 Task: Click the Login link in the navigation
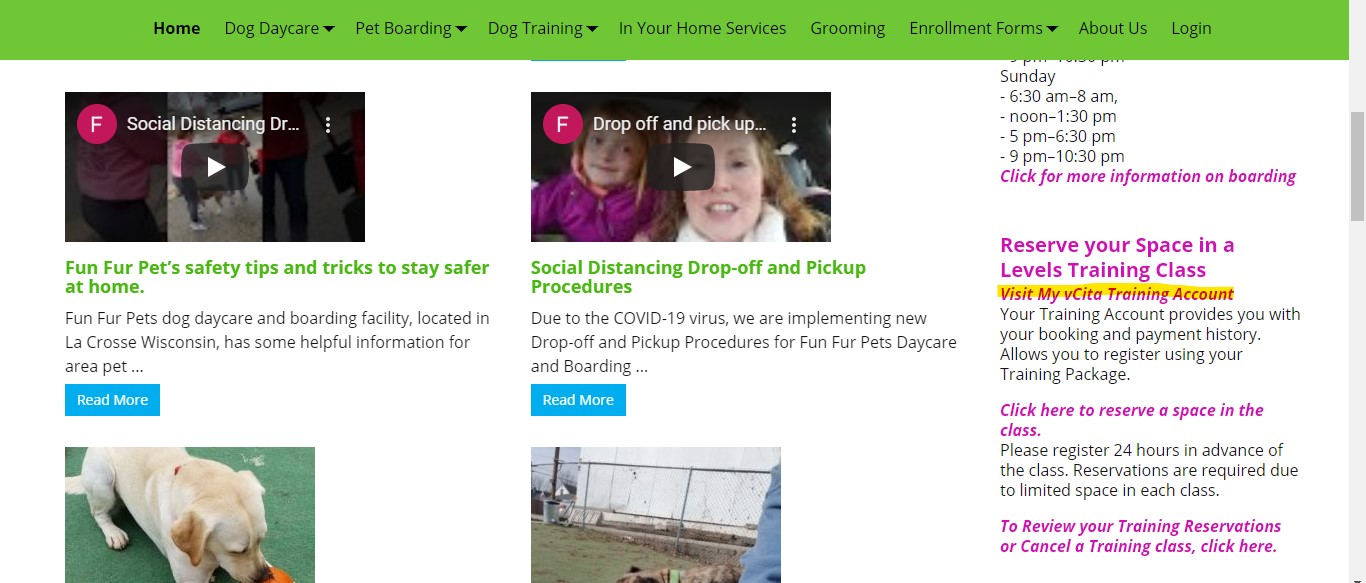(x=1191, y=28)
